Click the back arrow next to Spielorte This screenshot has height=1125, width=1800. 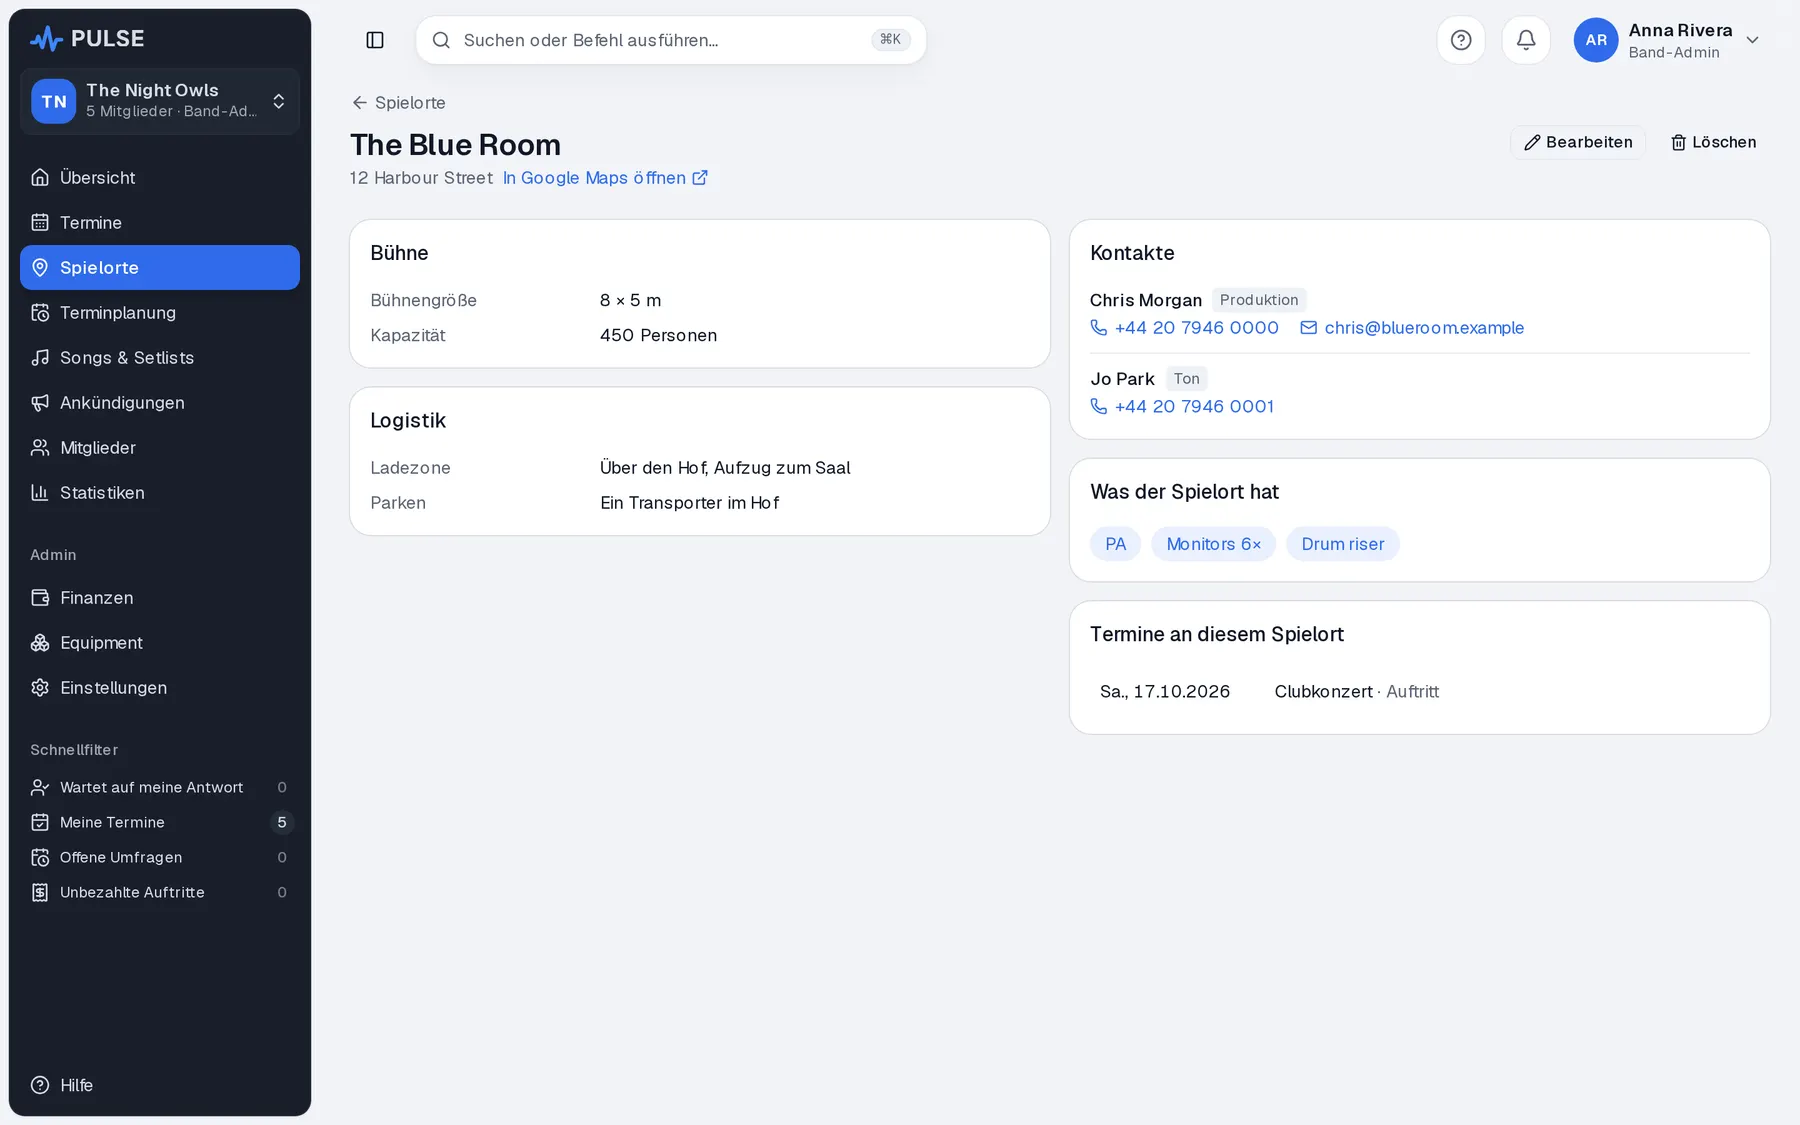pos(360,103)
